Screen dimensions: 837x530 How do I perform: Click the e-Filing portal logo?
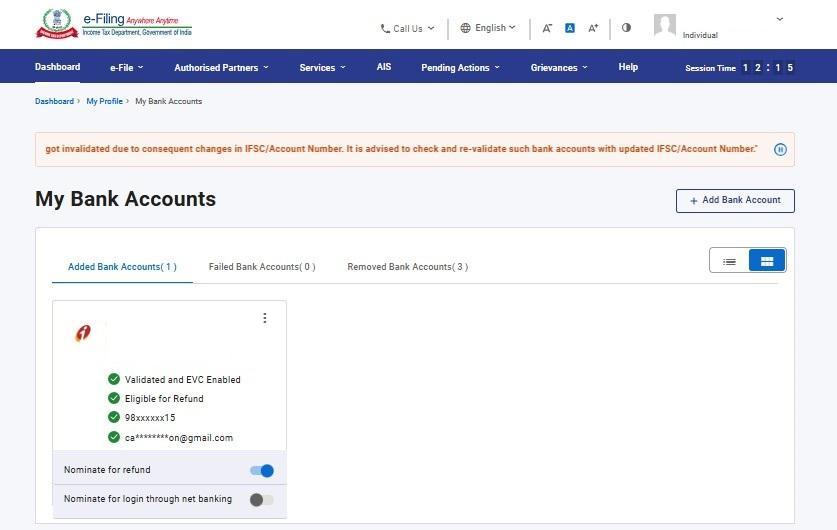(x=113, y=24)
